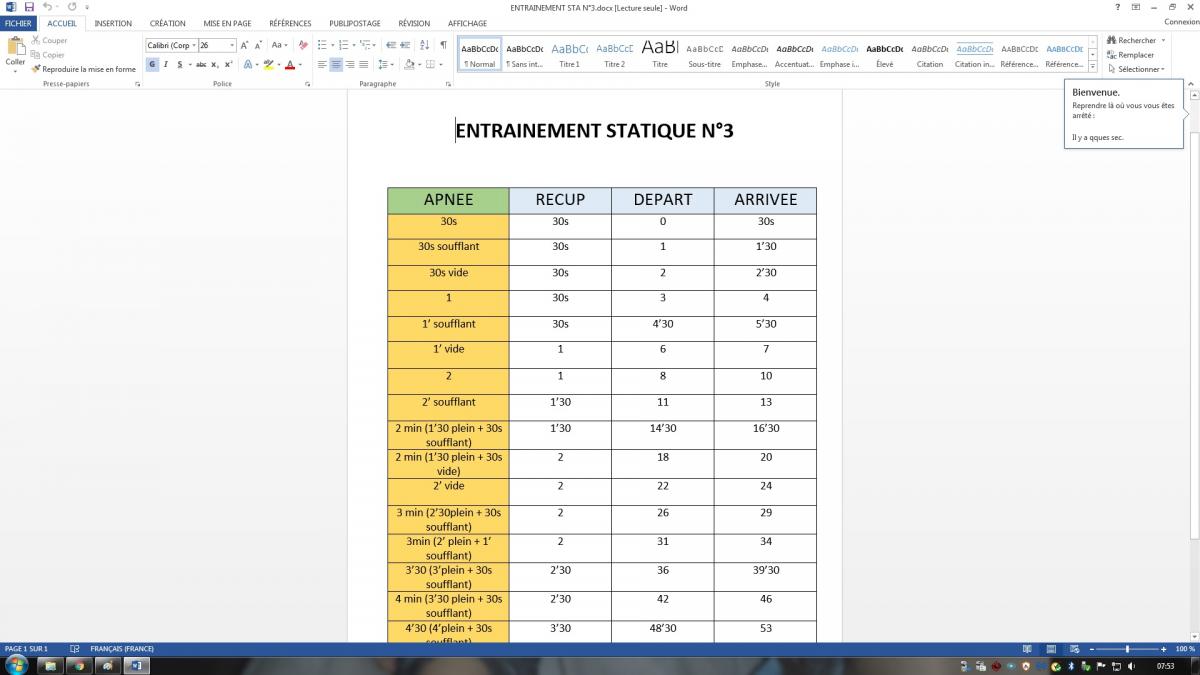Switch to the CRÉATION tab
The width and height of the screenshot is (1200, 675).
pos(168,23)
